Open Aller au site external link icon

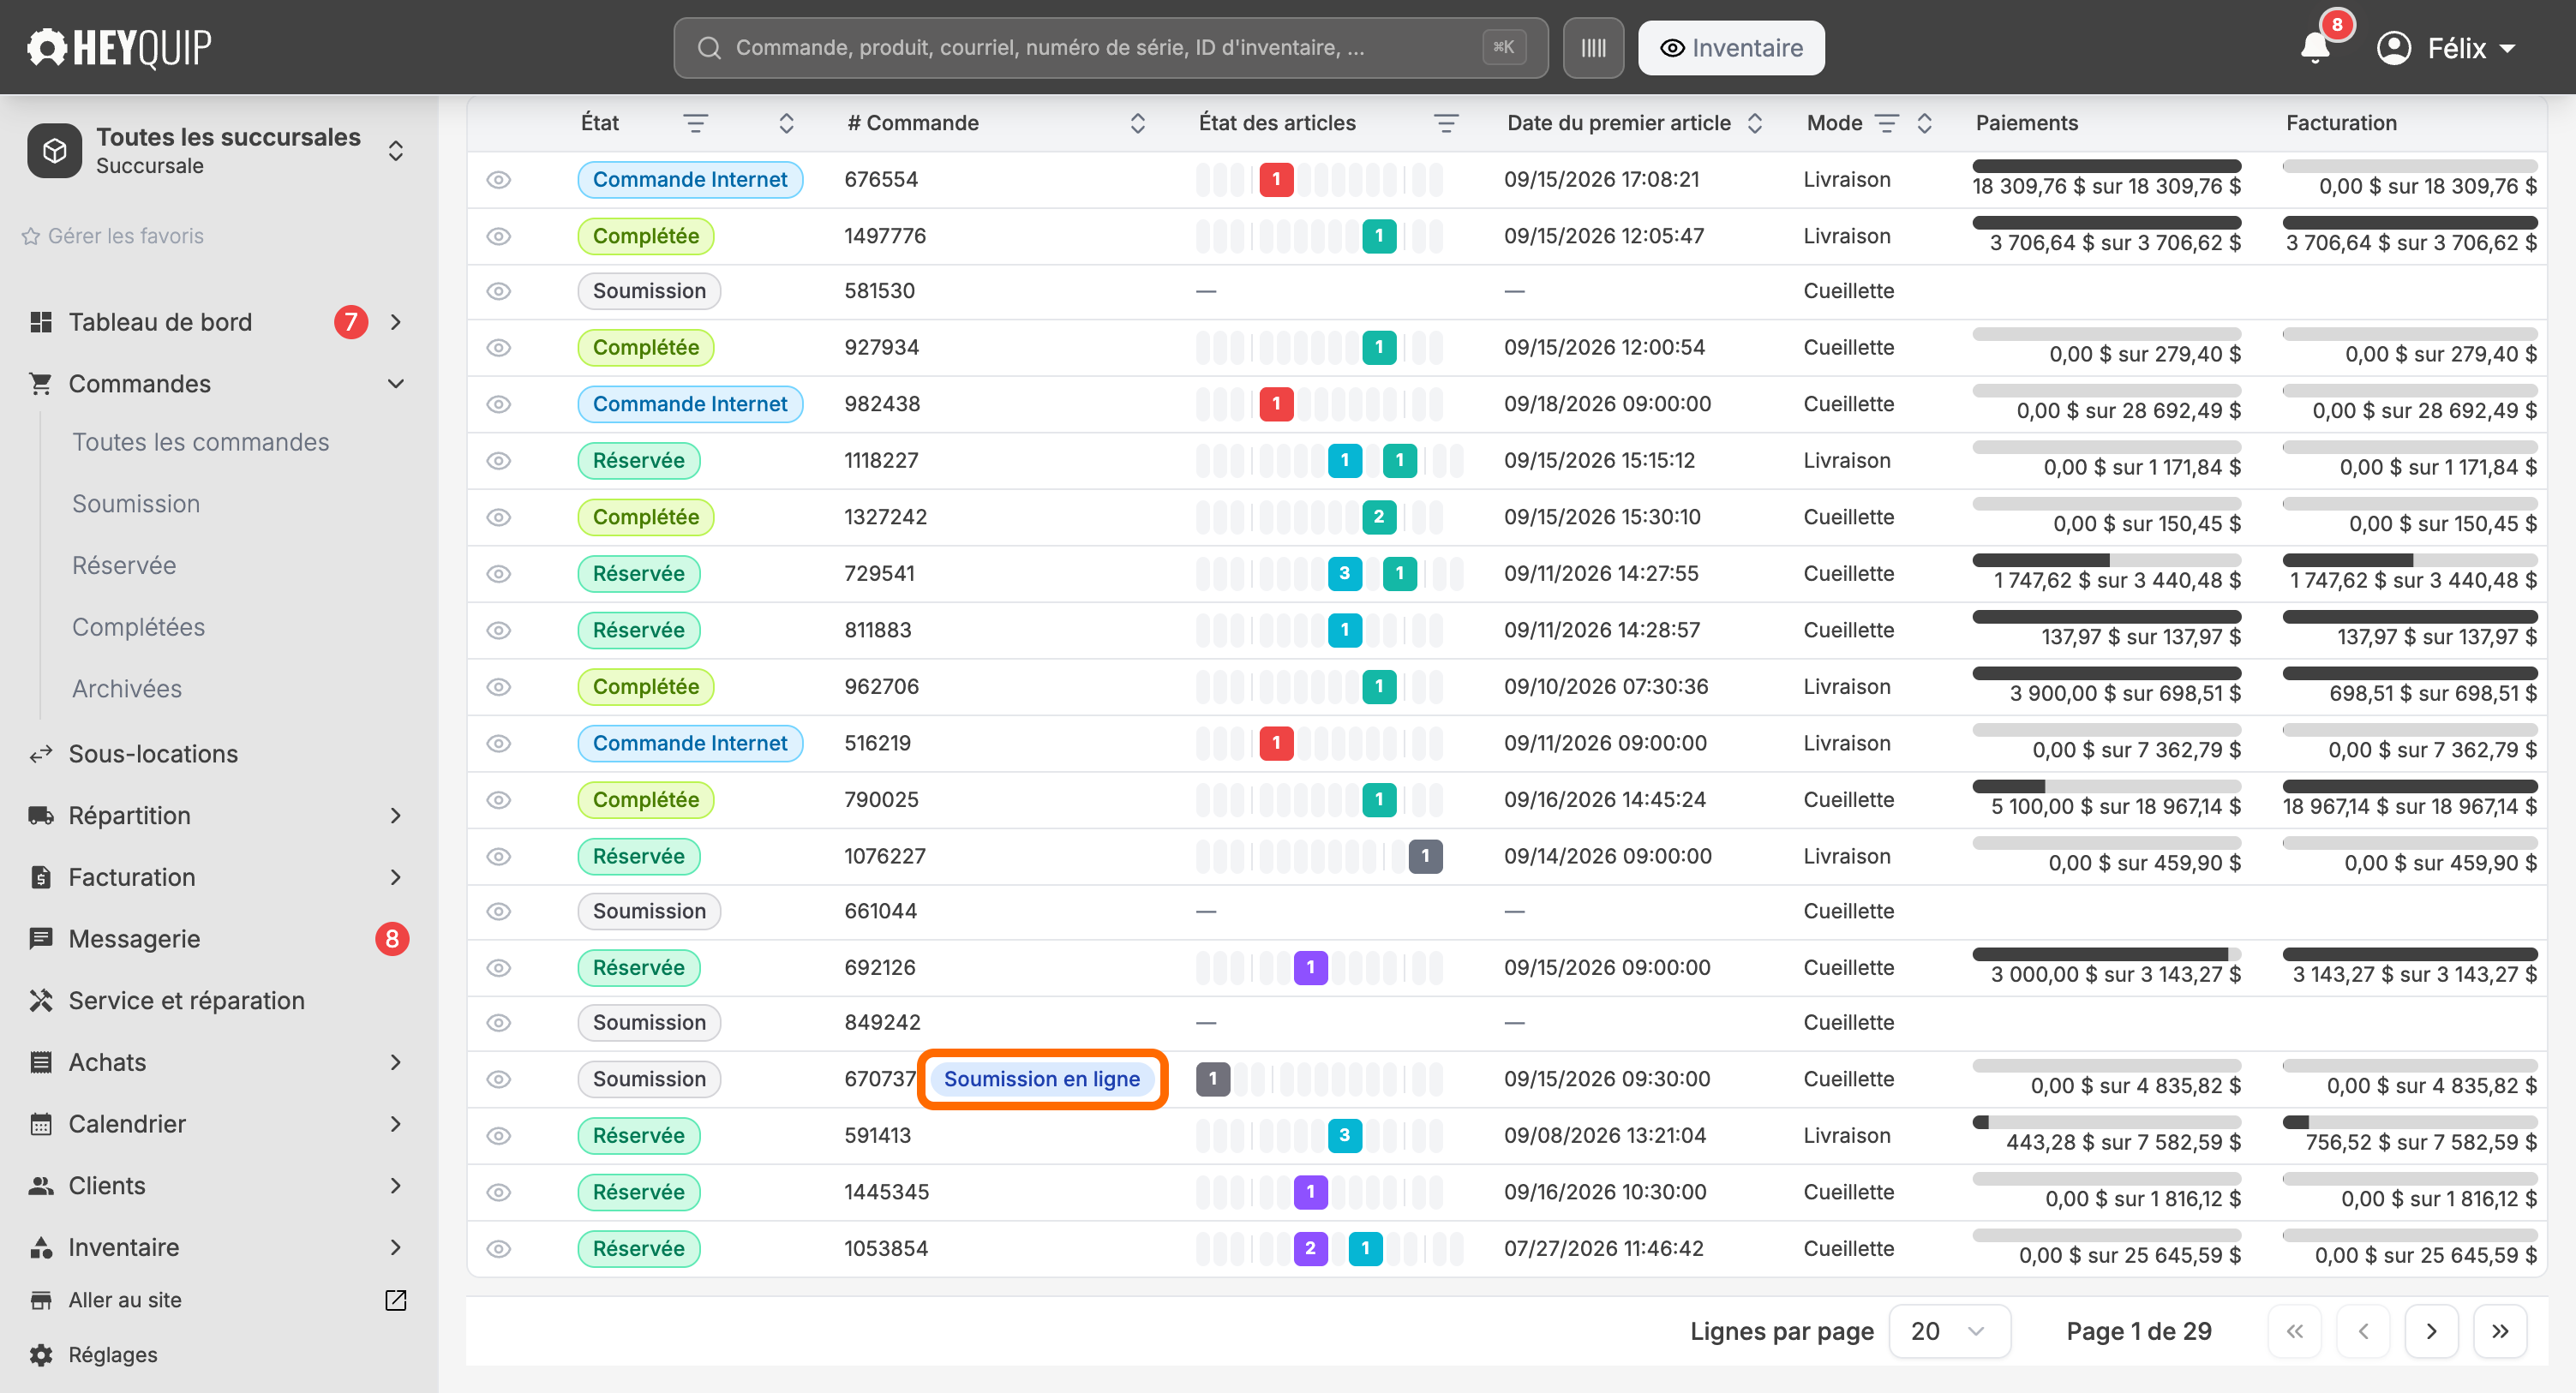[x=396, y=1300]
